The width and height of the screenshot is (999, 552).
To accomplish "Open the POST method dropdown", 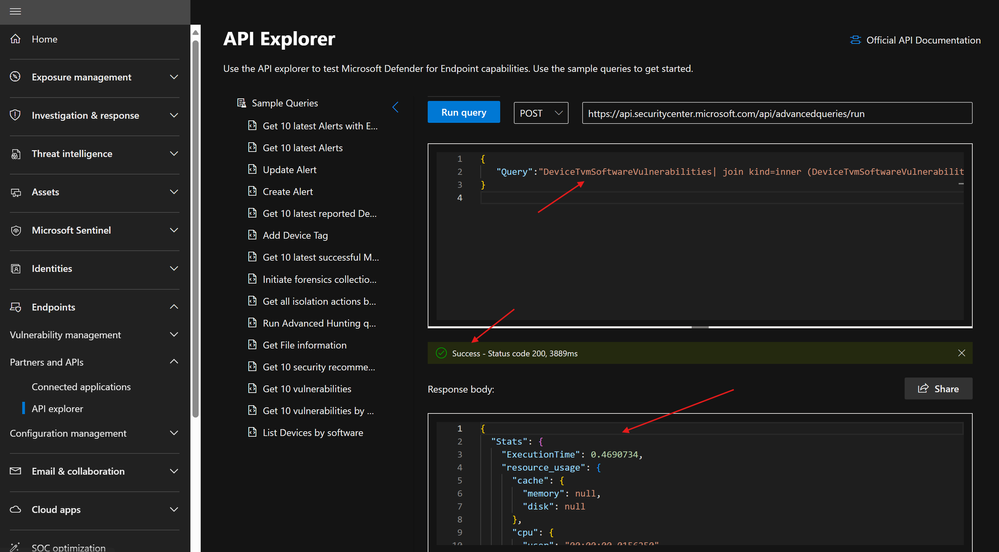I will (541, 113).
